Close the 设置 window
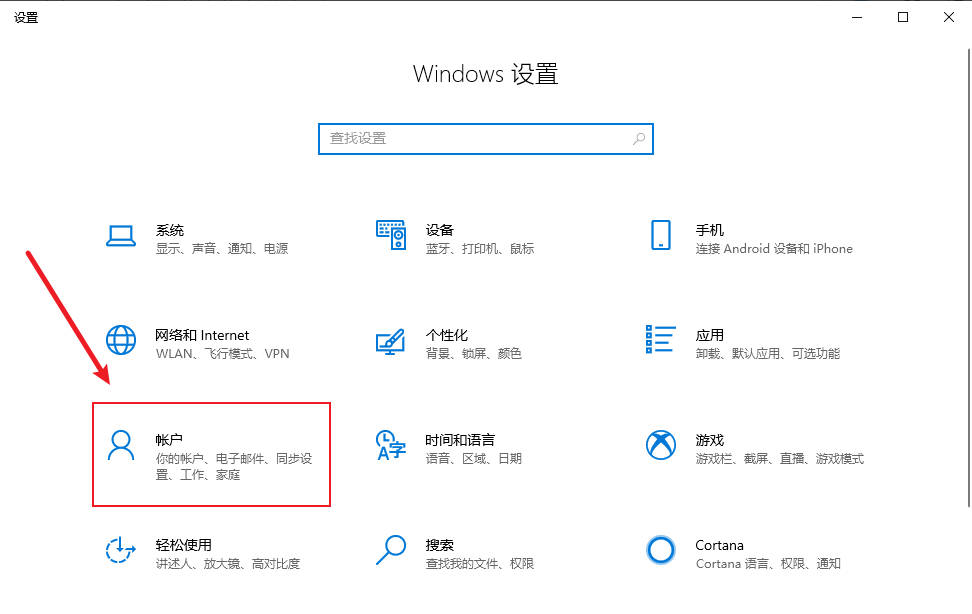Image resolution: width=972 pixels, height=614 pixels. (x=949, y=17)
